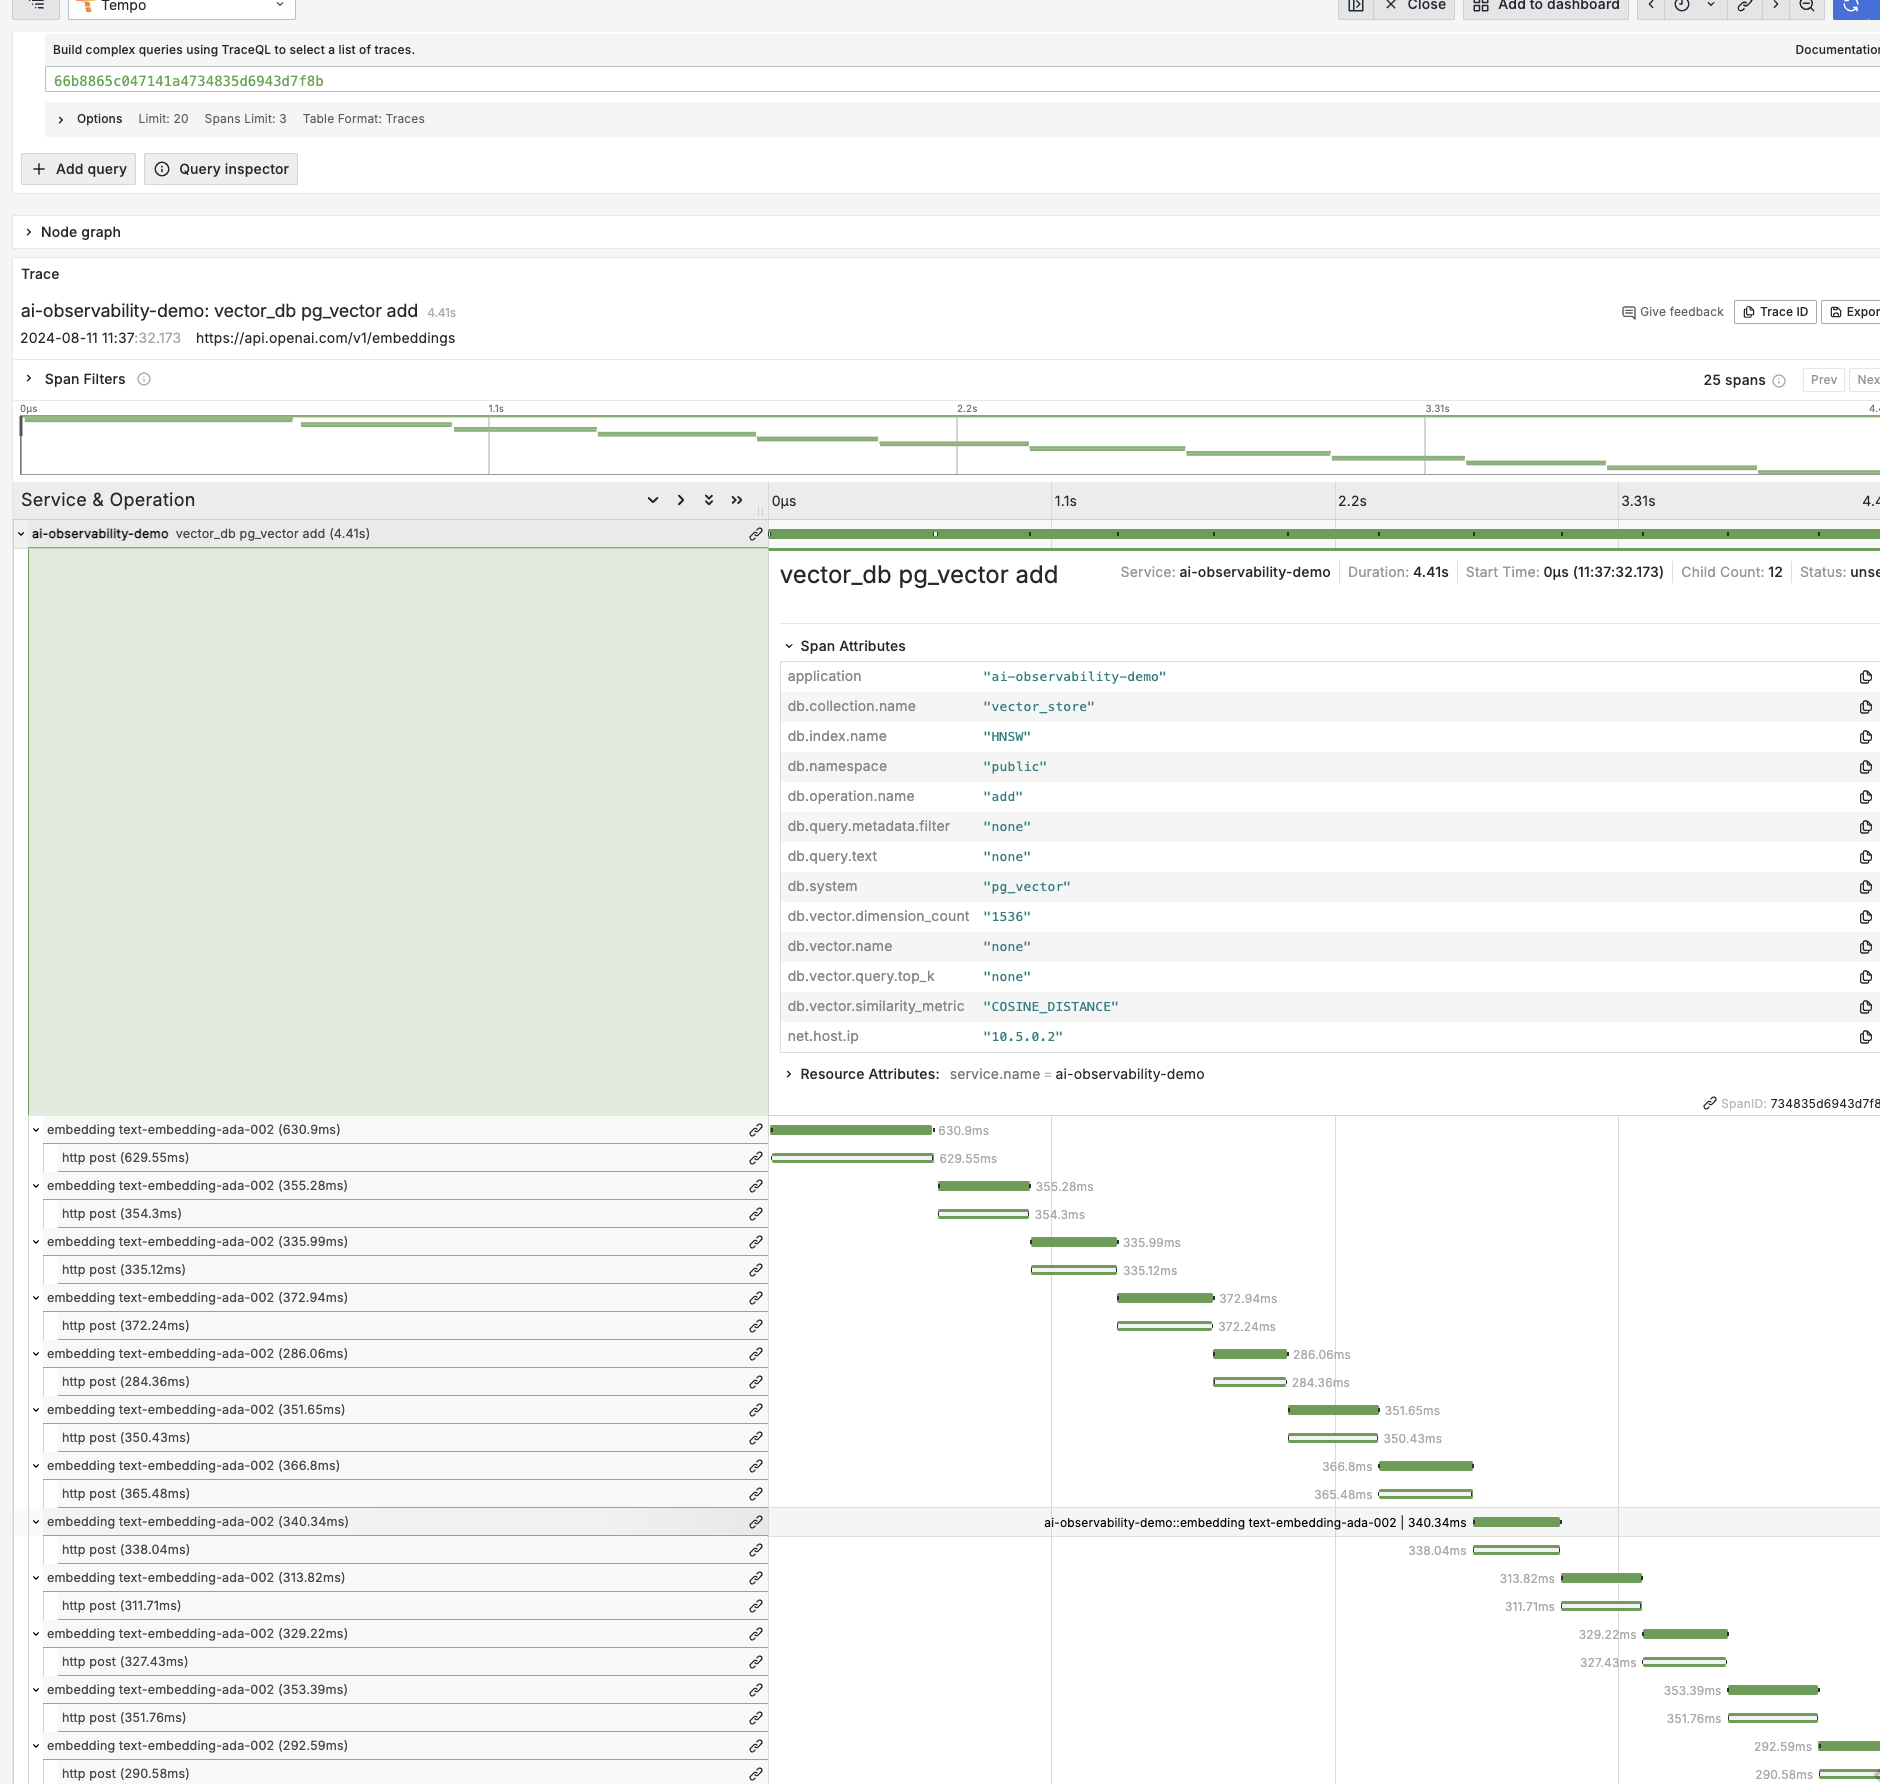Image resolution: width=1880 pixels, height=1784 pixels.
Task: Click Add to dashboard
Action: (x=1546, y=6)
